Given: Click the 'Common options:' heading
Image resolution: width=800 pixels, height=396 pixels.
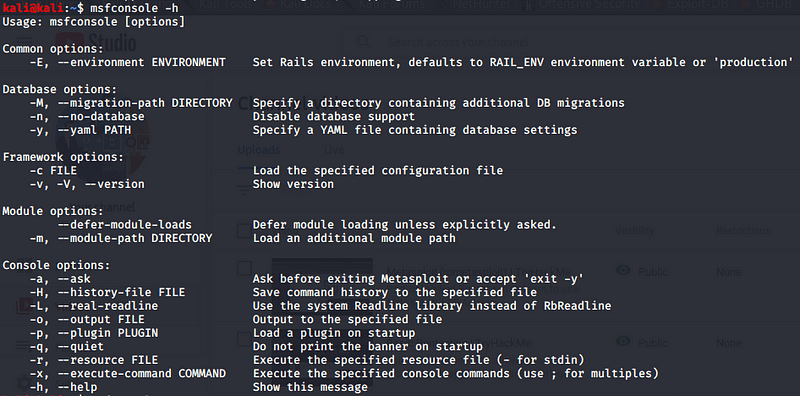Looking at the screenshot, I should pyautogui.click(x=53, y=49).
